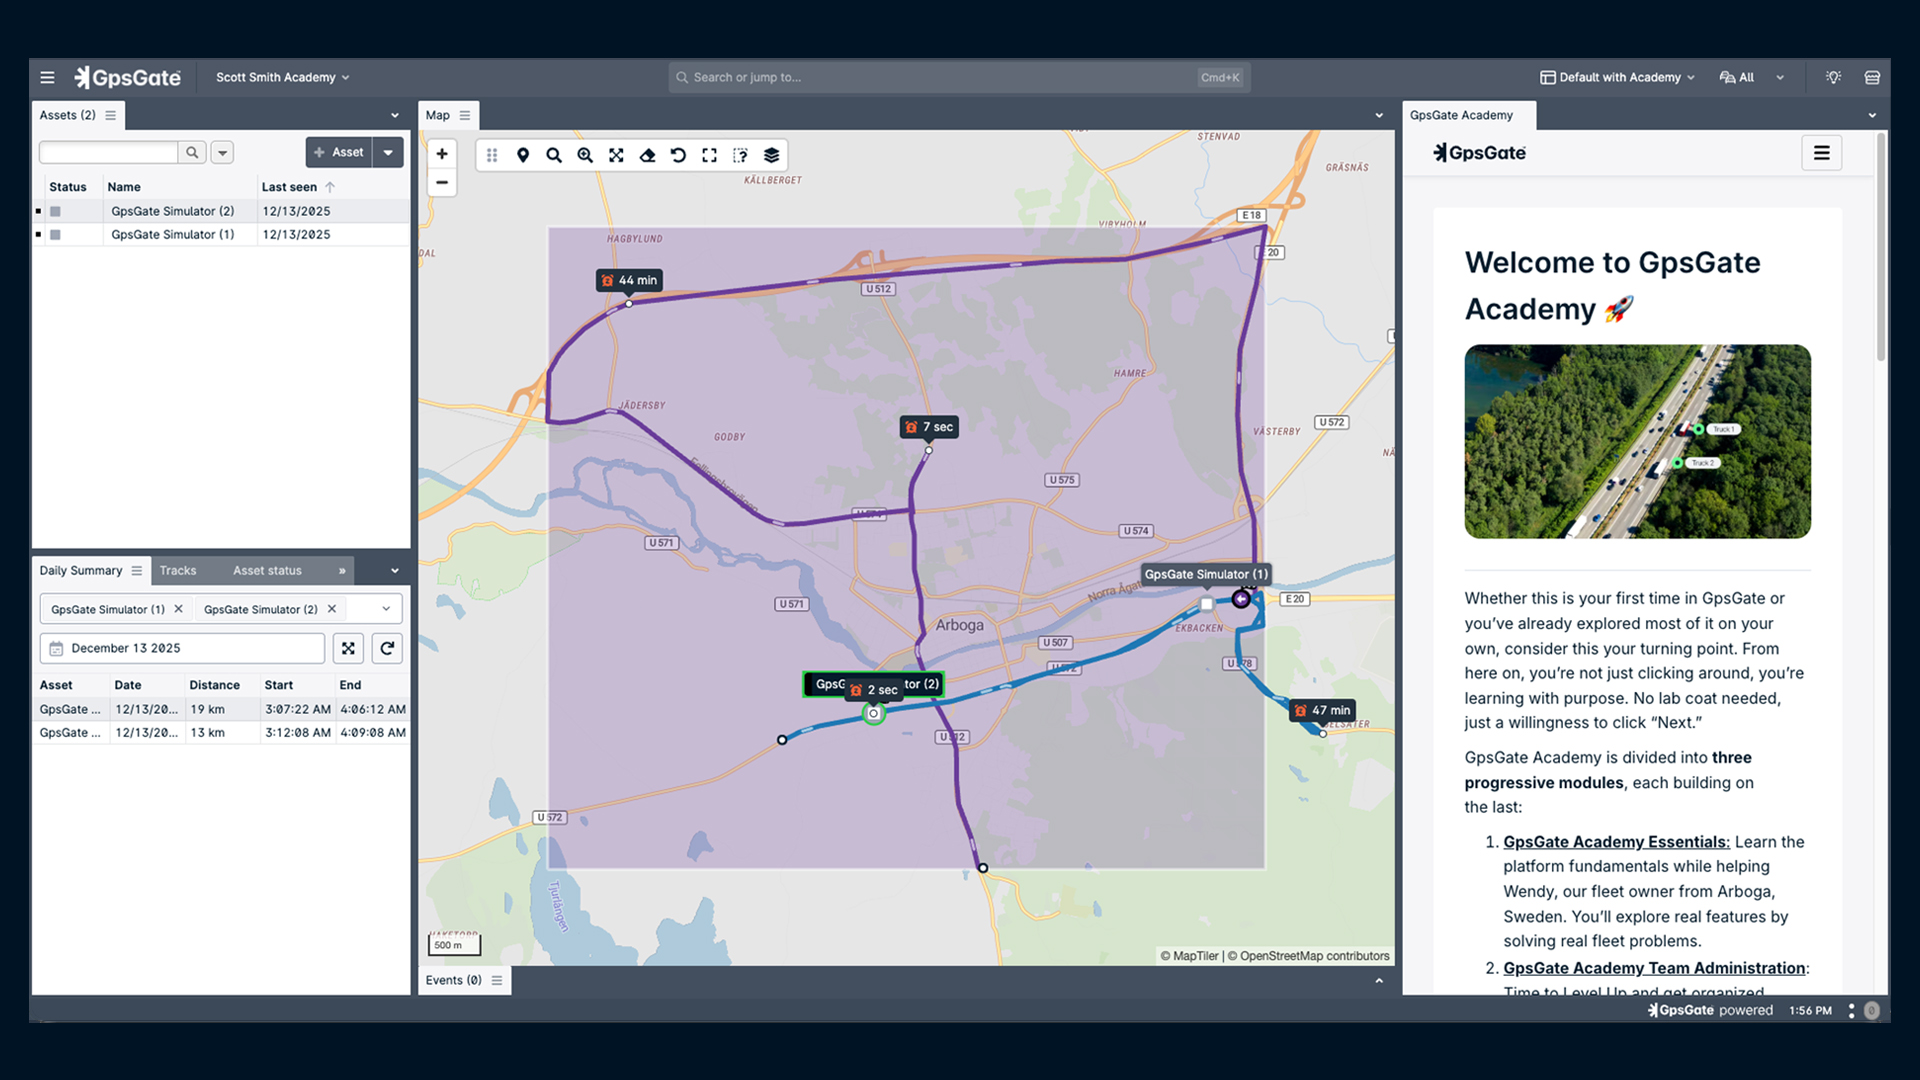Click the zoom-in magnifier map tool
1920x1080 pixels.
click(585, 155)
